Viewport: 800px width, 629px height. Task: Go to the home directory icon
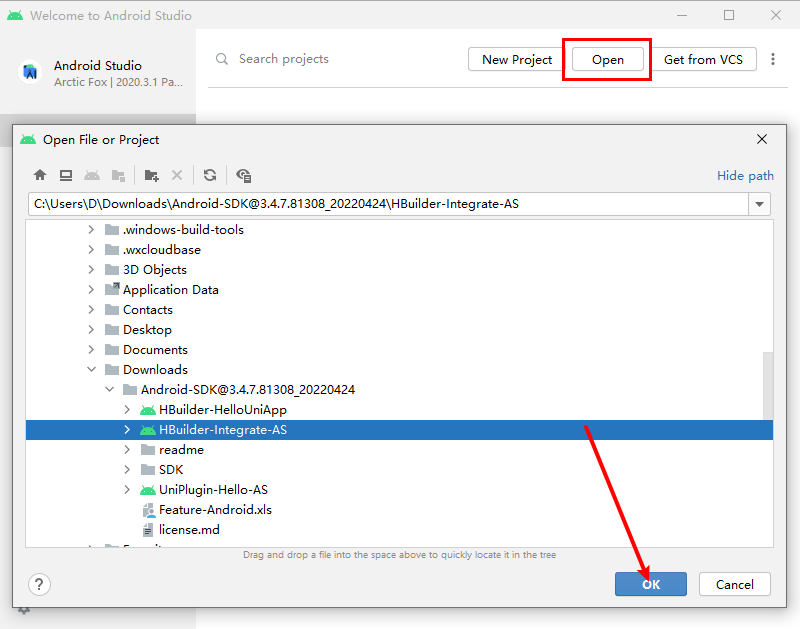tap(40, 175)
